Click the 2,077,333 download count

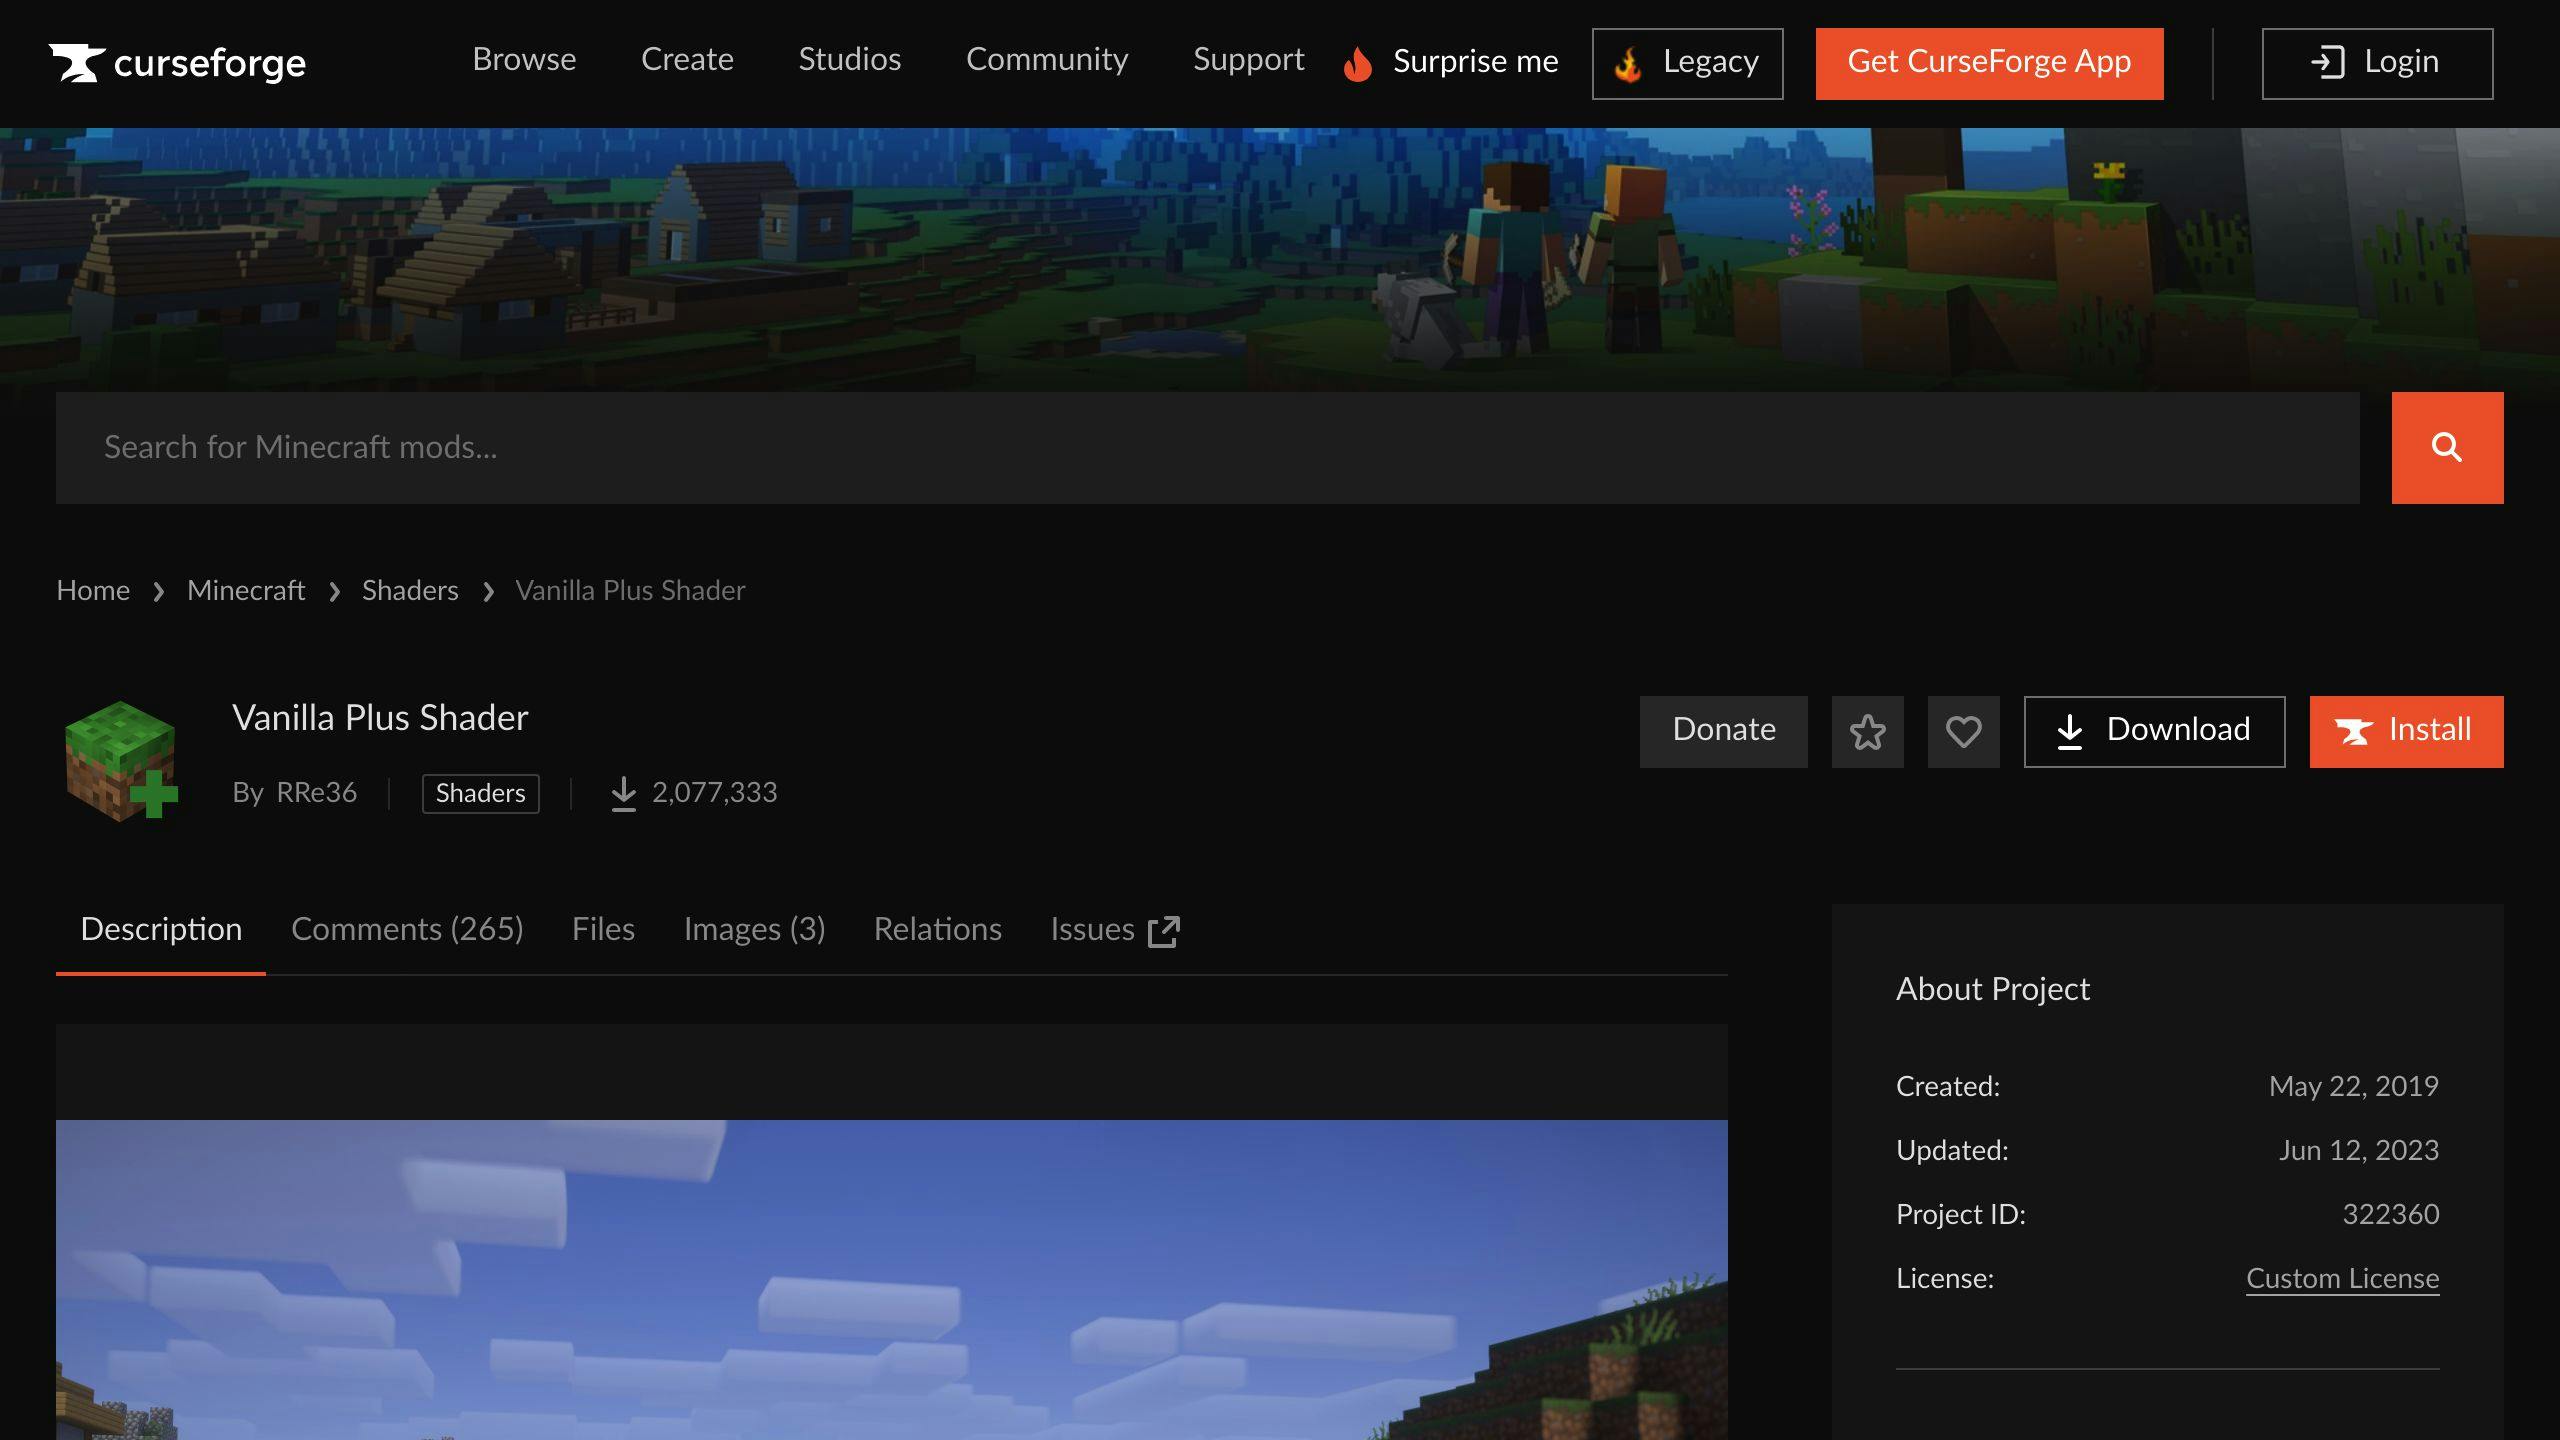[x=694, y=792]
